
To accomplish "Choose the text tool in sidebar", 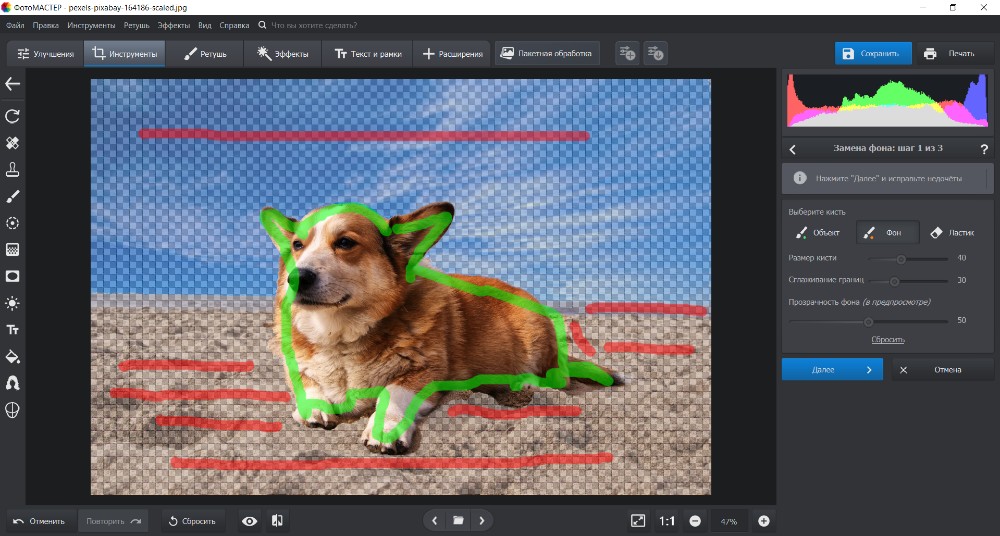I will pos(13,329).
